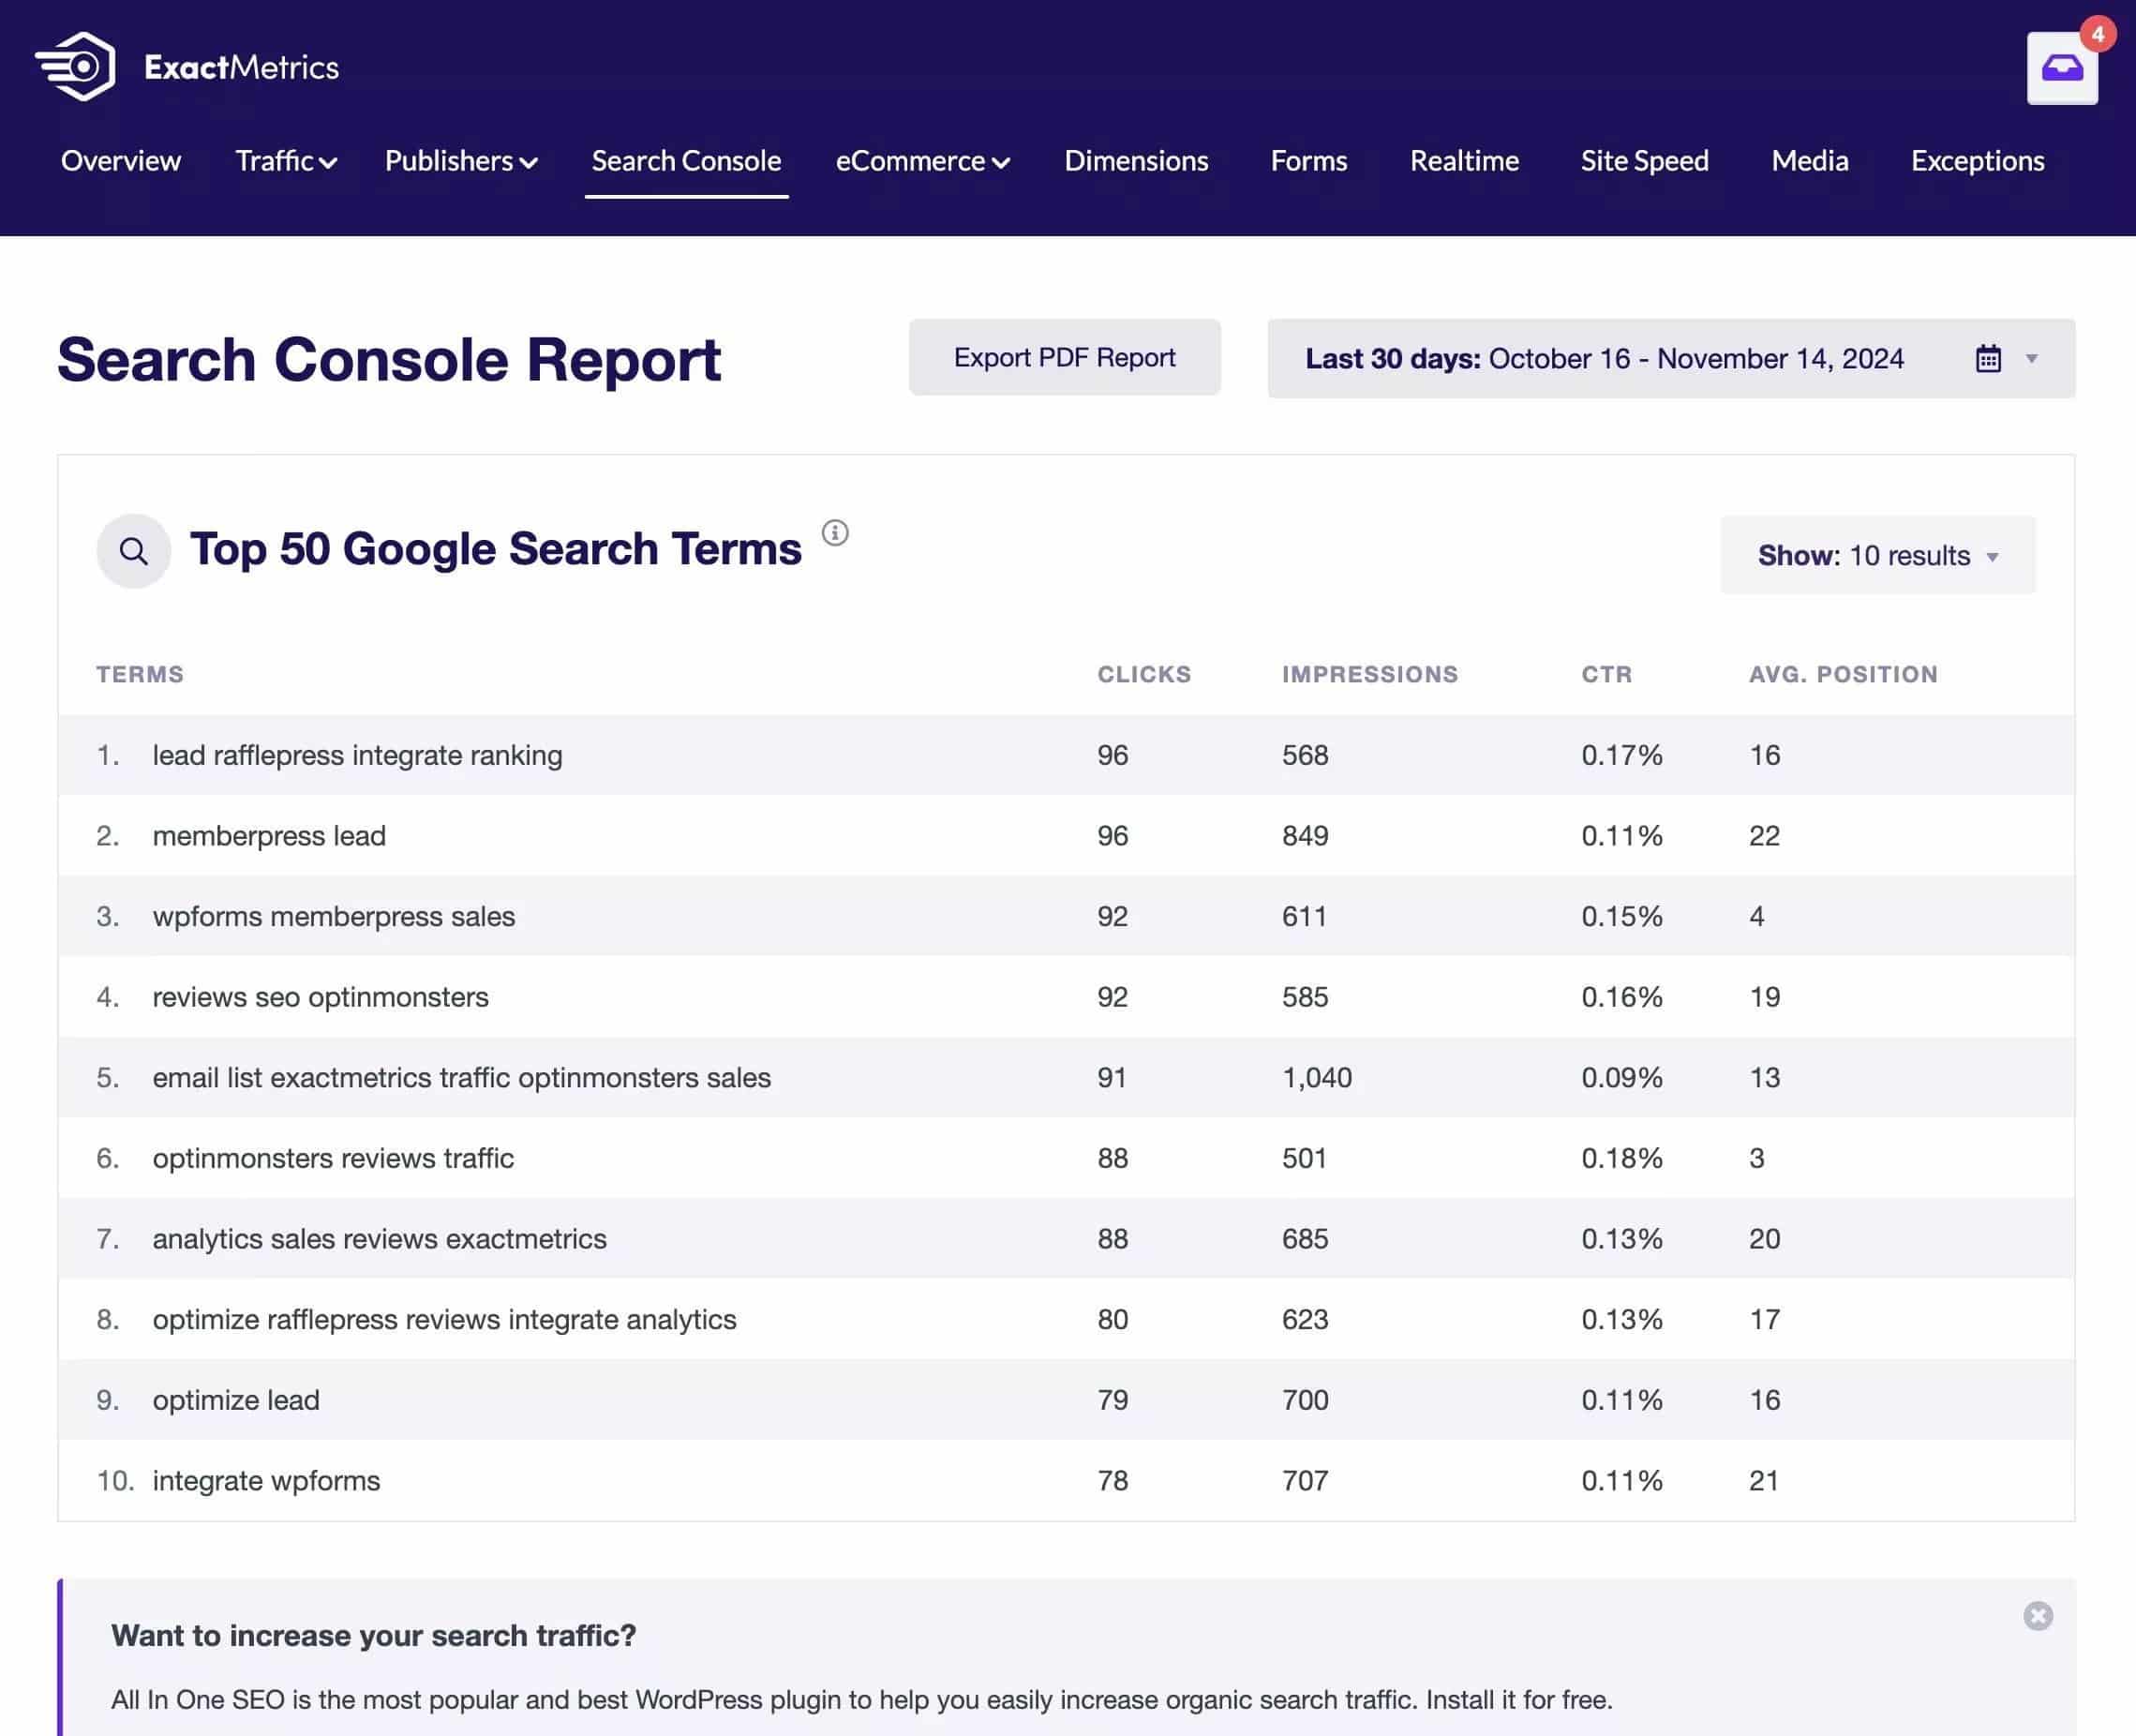Open the Forms tab
The width and height of the screenshot is (2136, 1736).
pos(1309,161)
